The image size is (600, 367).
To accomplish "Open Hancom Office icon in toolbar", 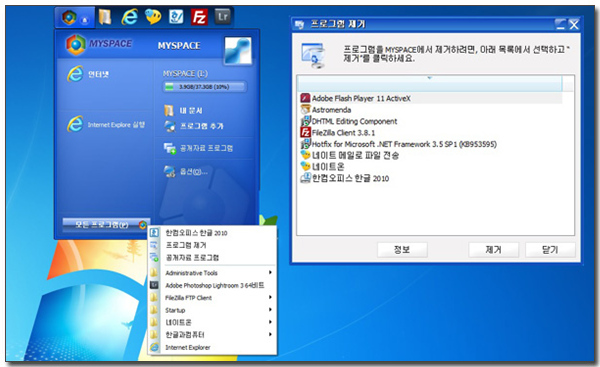I will [176, 17].
